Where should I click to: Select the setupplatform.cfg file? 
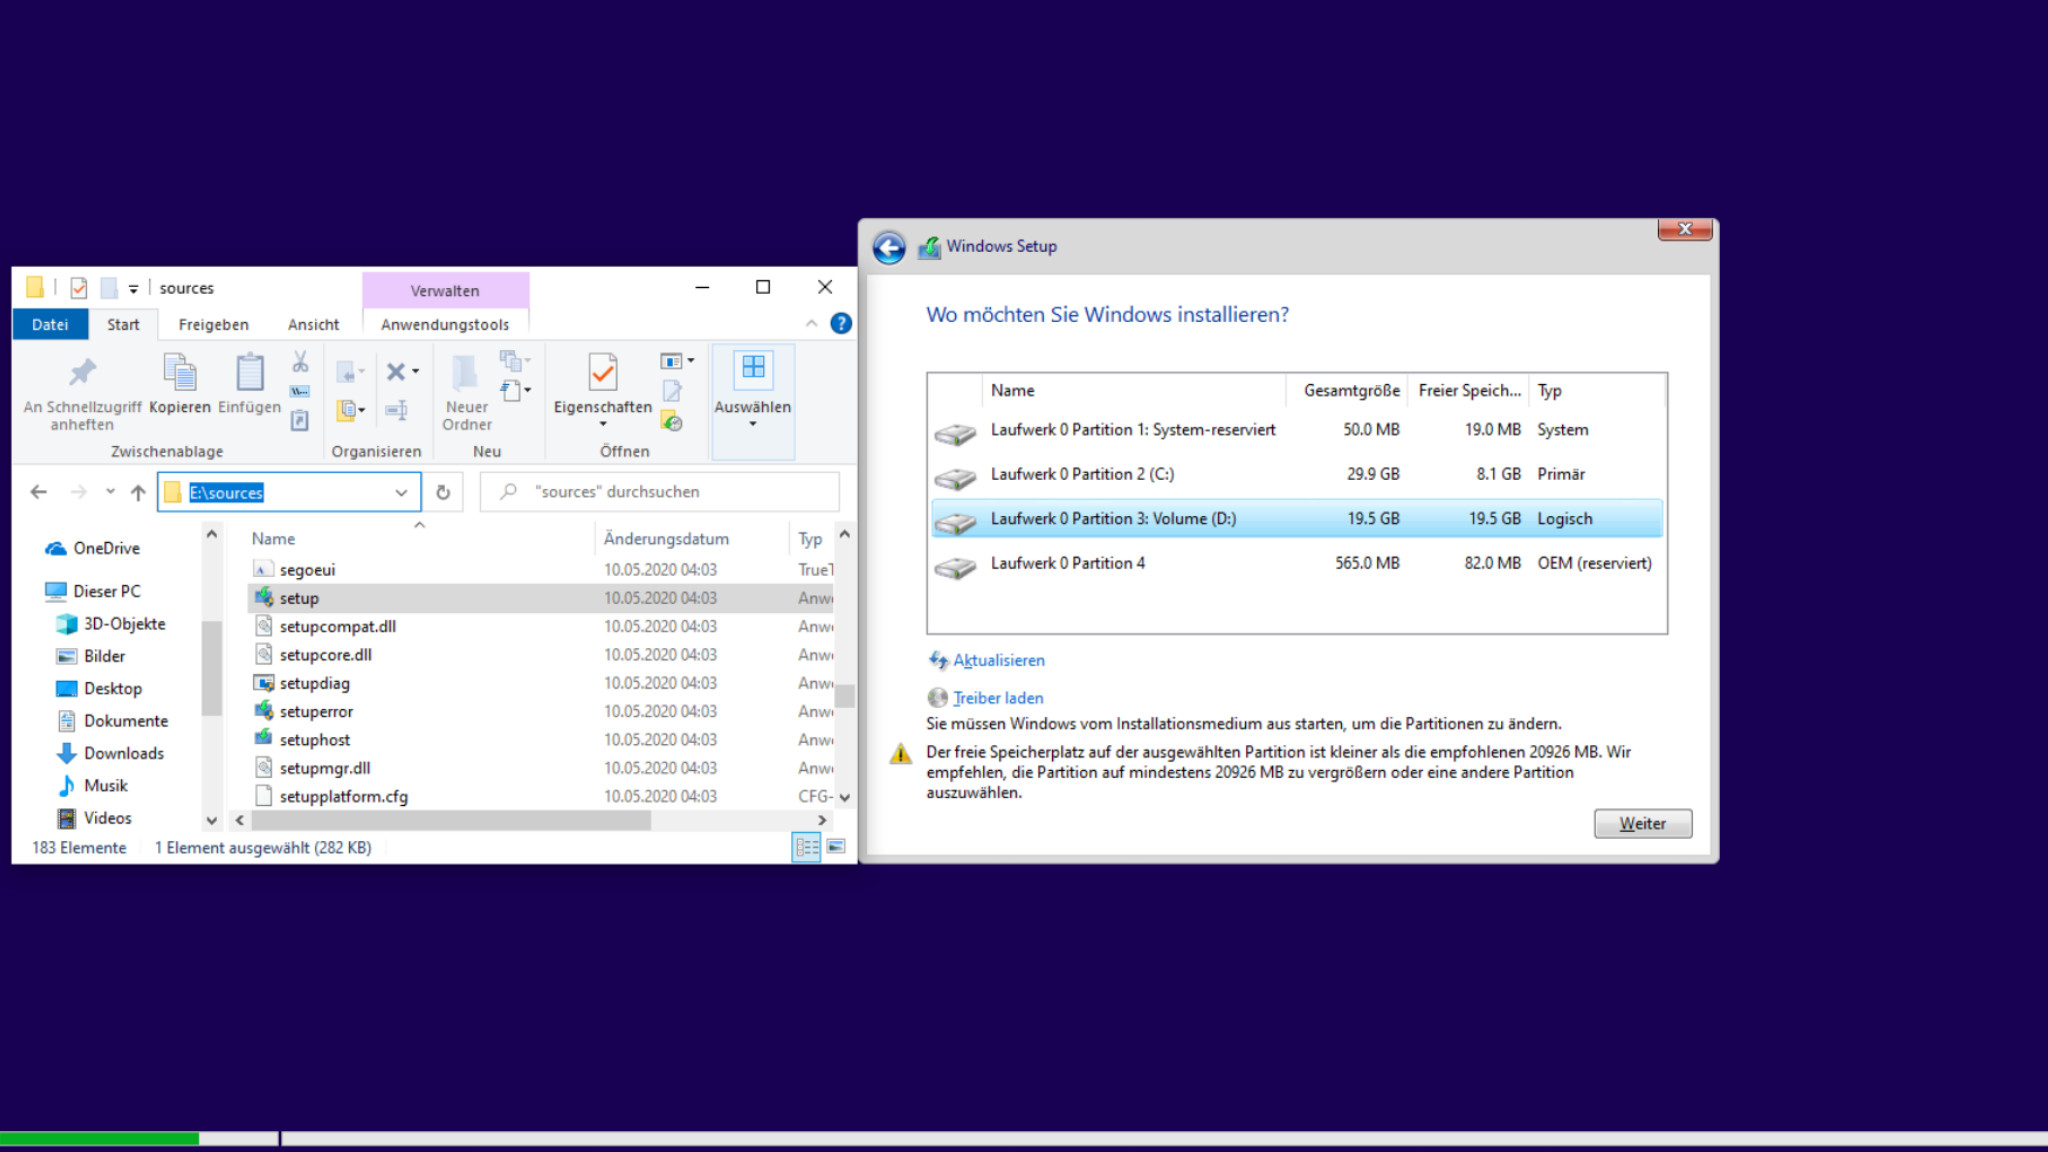coord(540,796)
